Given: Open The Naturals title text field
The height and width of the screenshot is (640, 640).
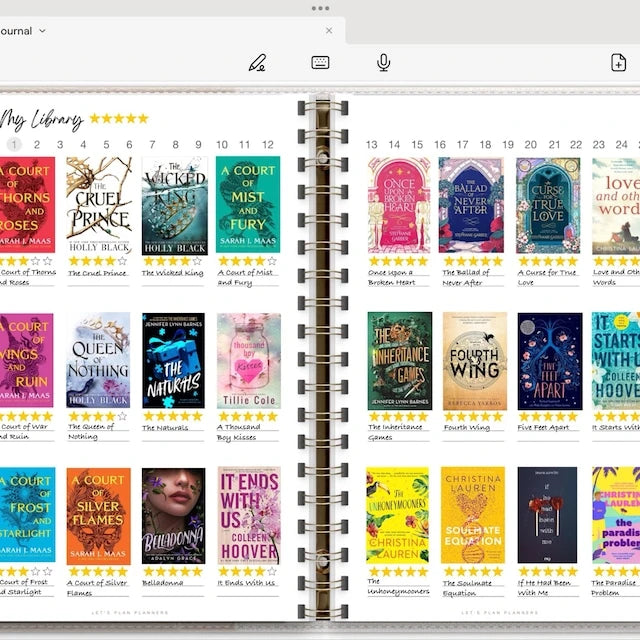Looking at the screenshot, I should [x=165, y=428].
